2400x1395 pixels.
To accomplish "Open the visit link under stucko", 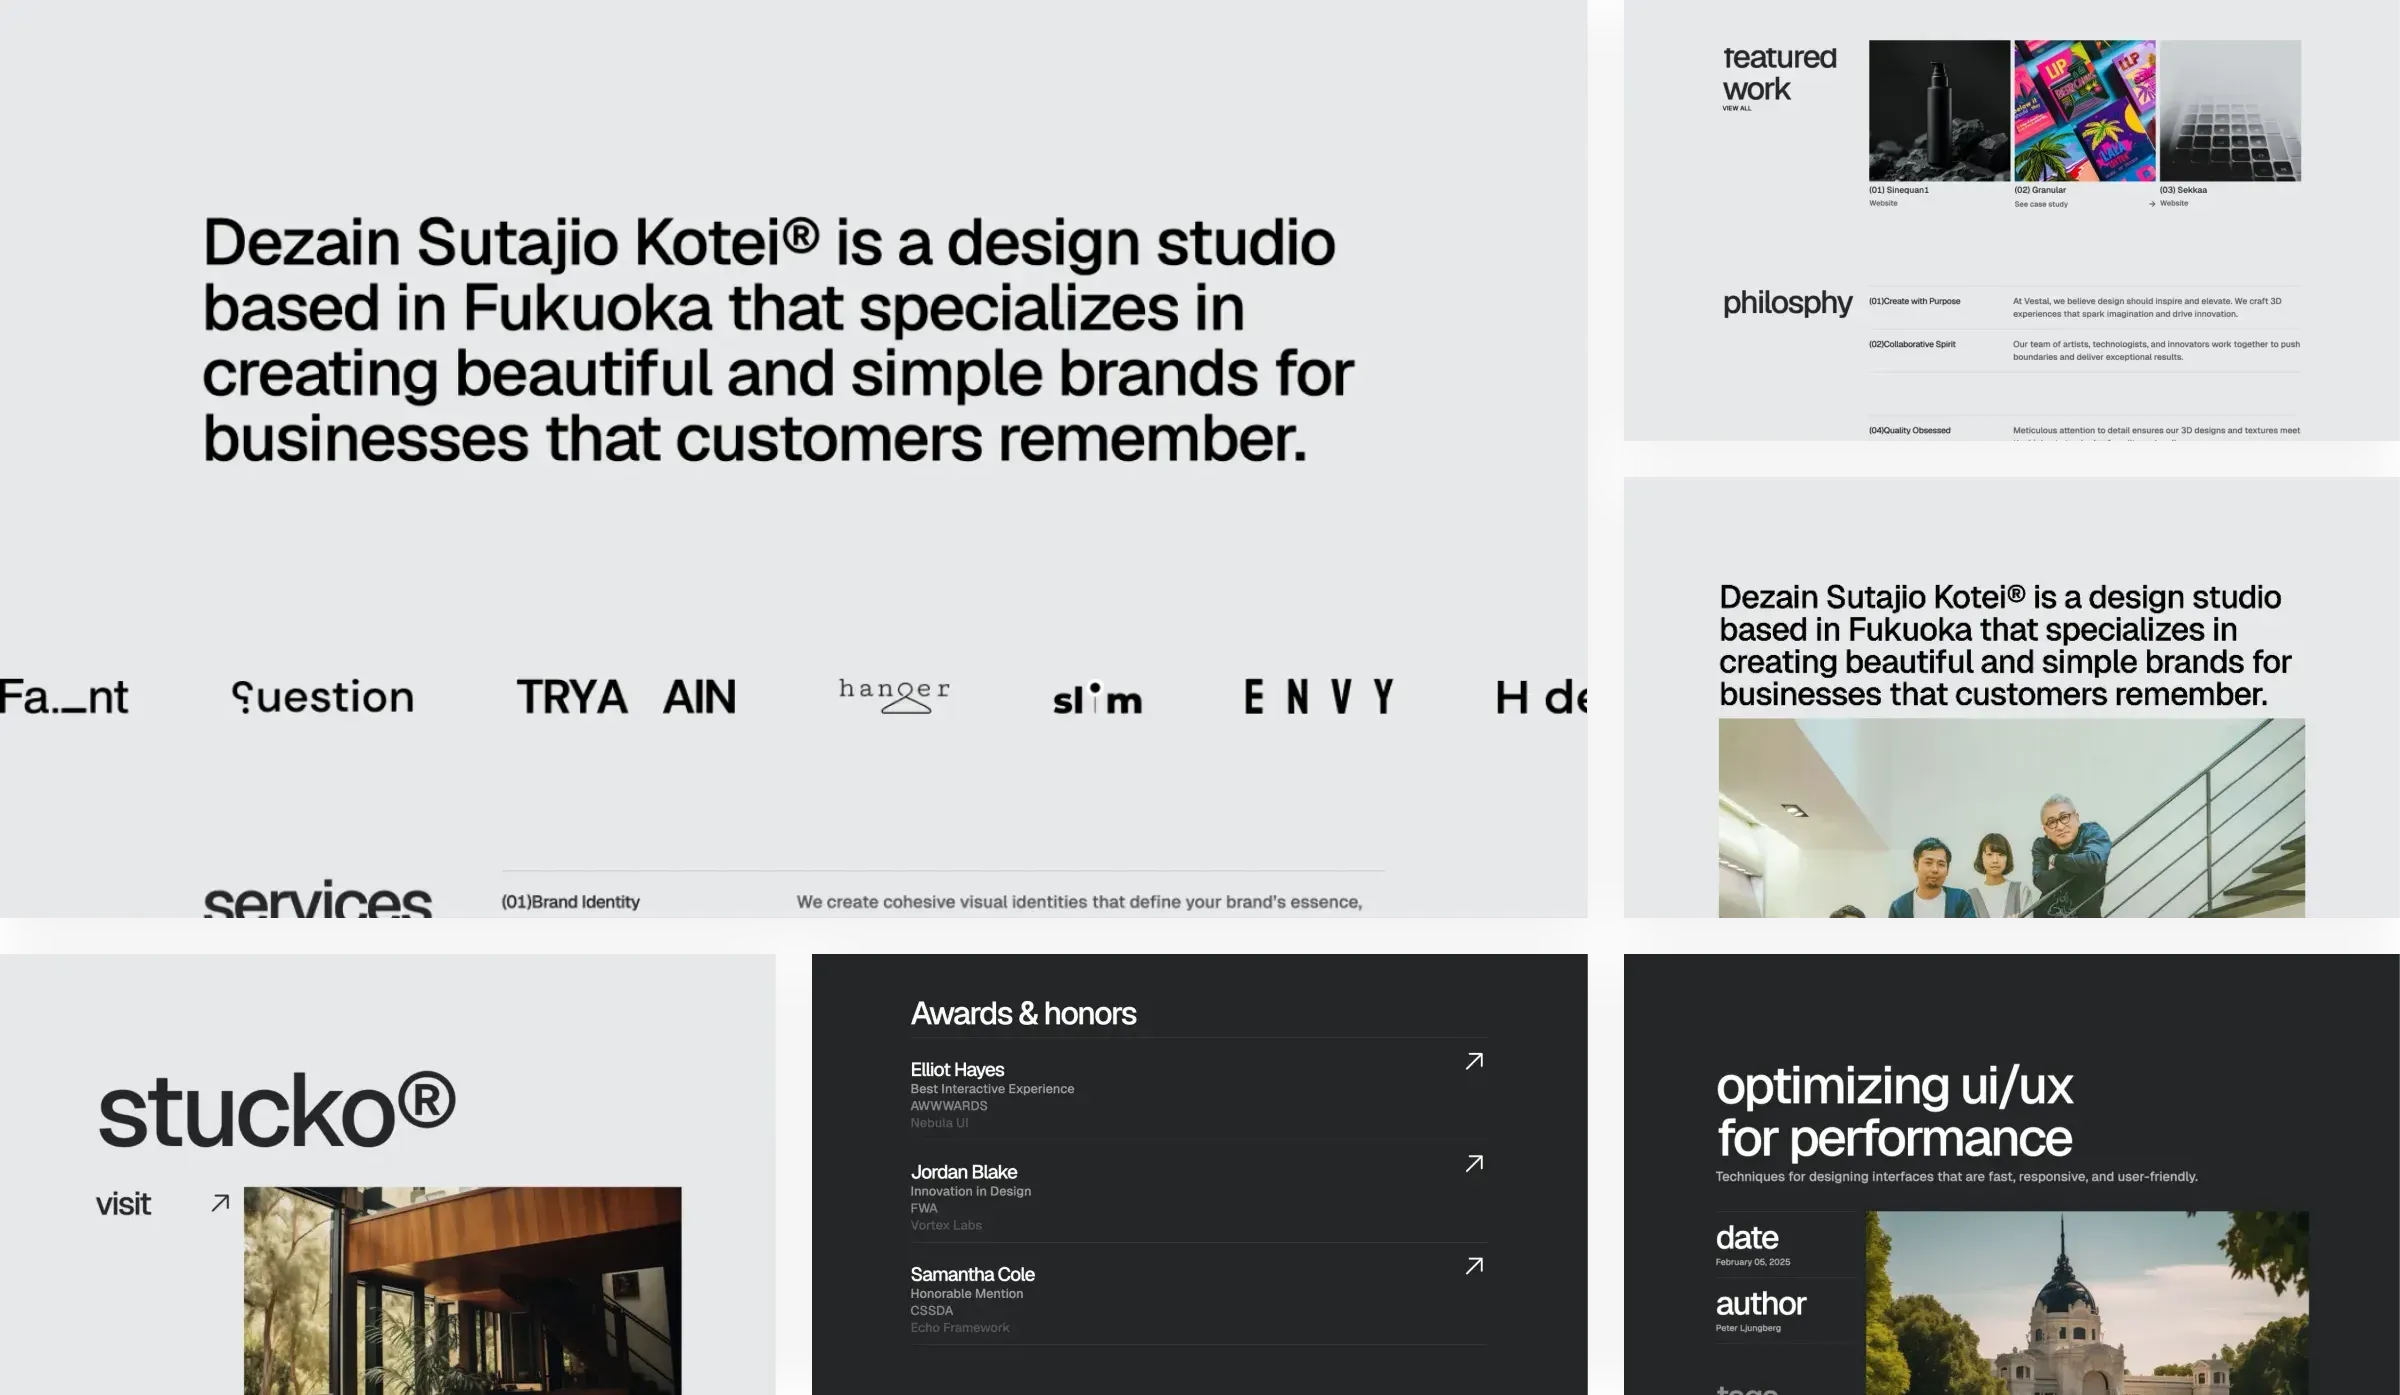I will click(123, 1204).
